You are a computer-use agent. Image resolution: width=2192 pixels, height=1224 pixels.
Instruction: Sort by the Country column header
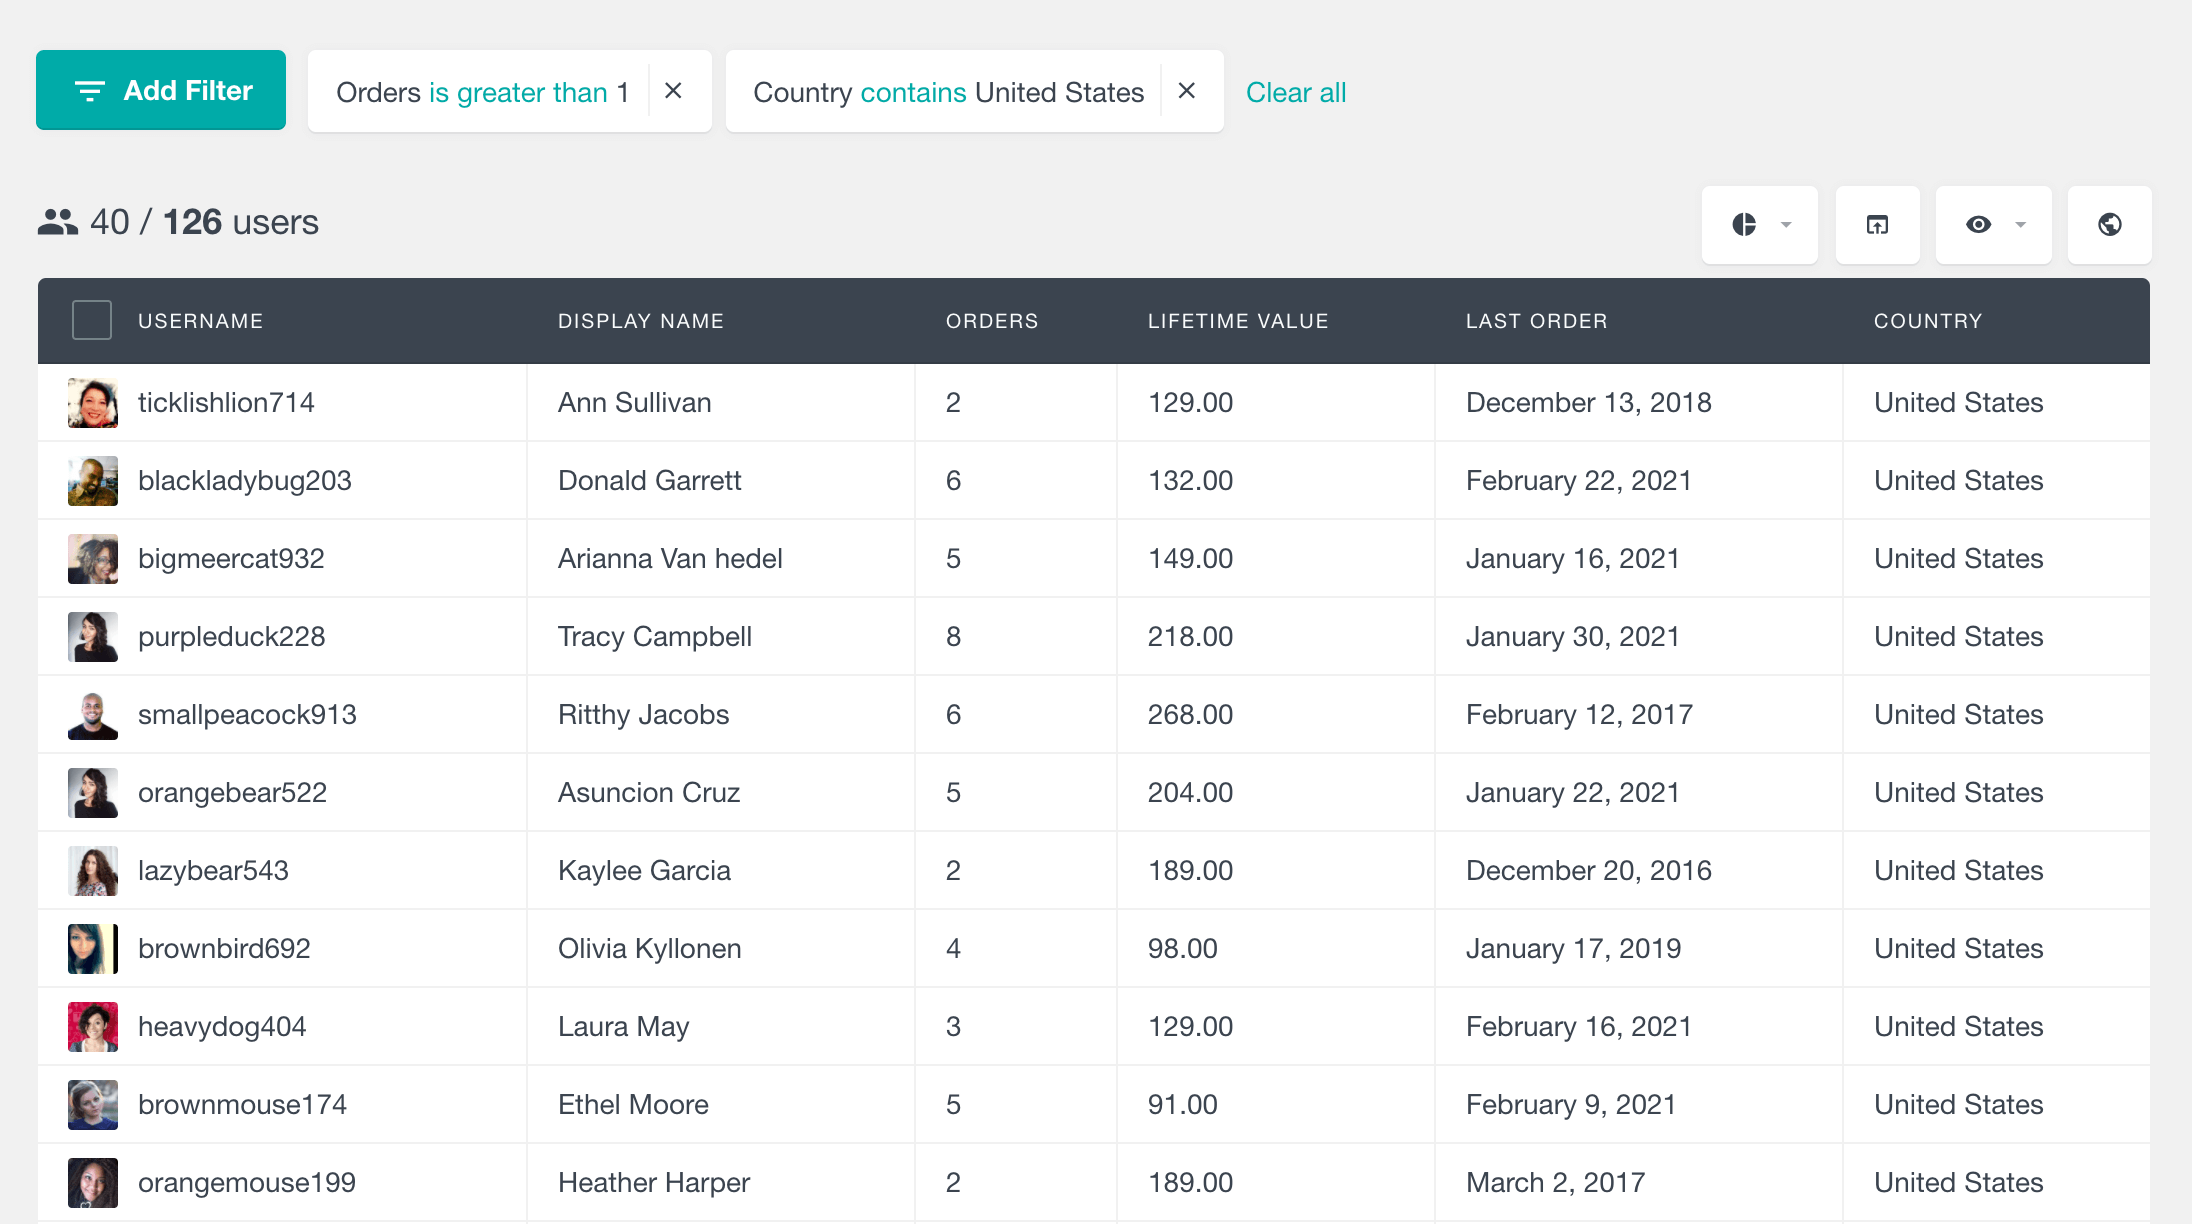tap(1928, 321)
